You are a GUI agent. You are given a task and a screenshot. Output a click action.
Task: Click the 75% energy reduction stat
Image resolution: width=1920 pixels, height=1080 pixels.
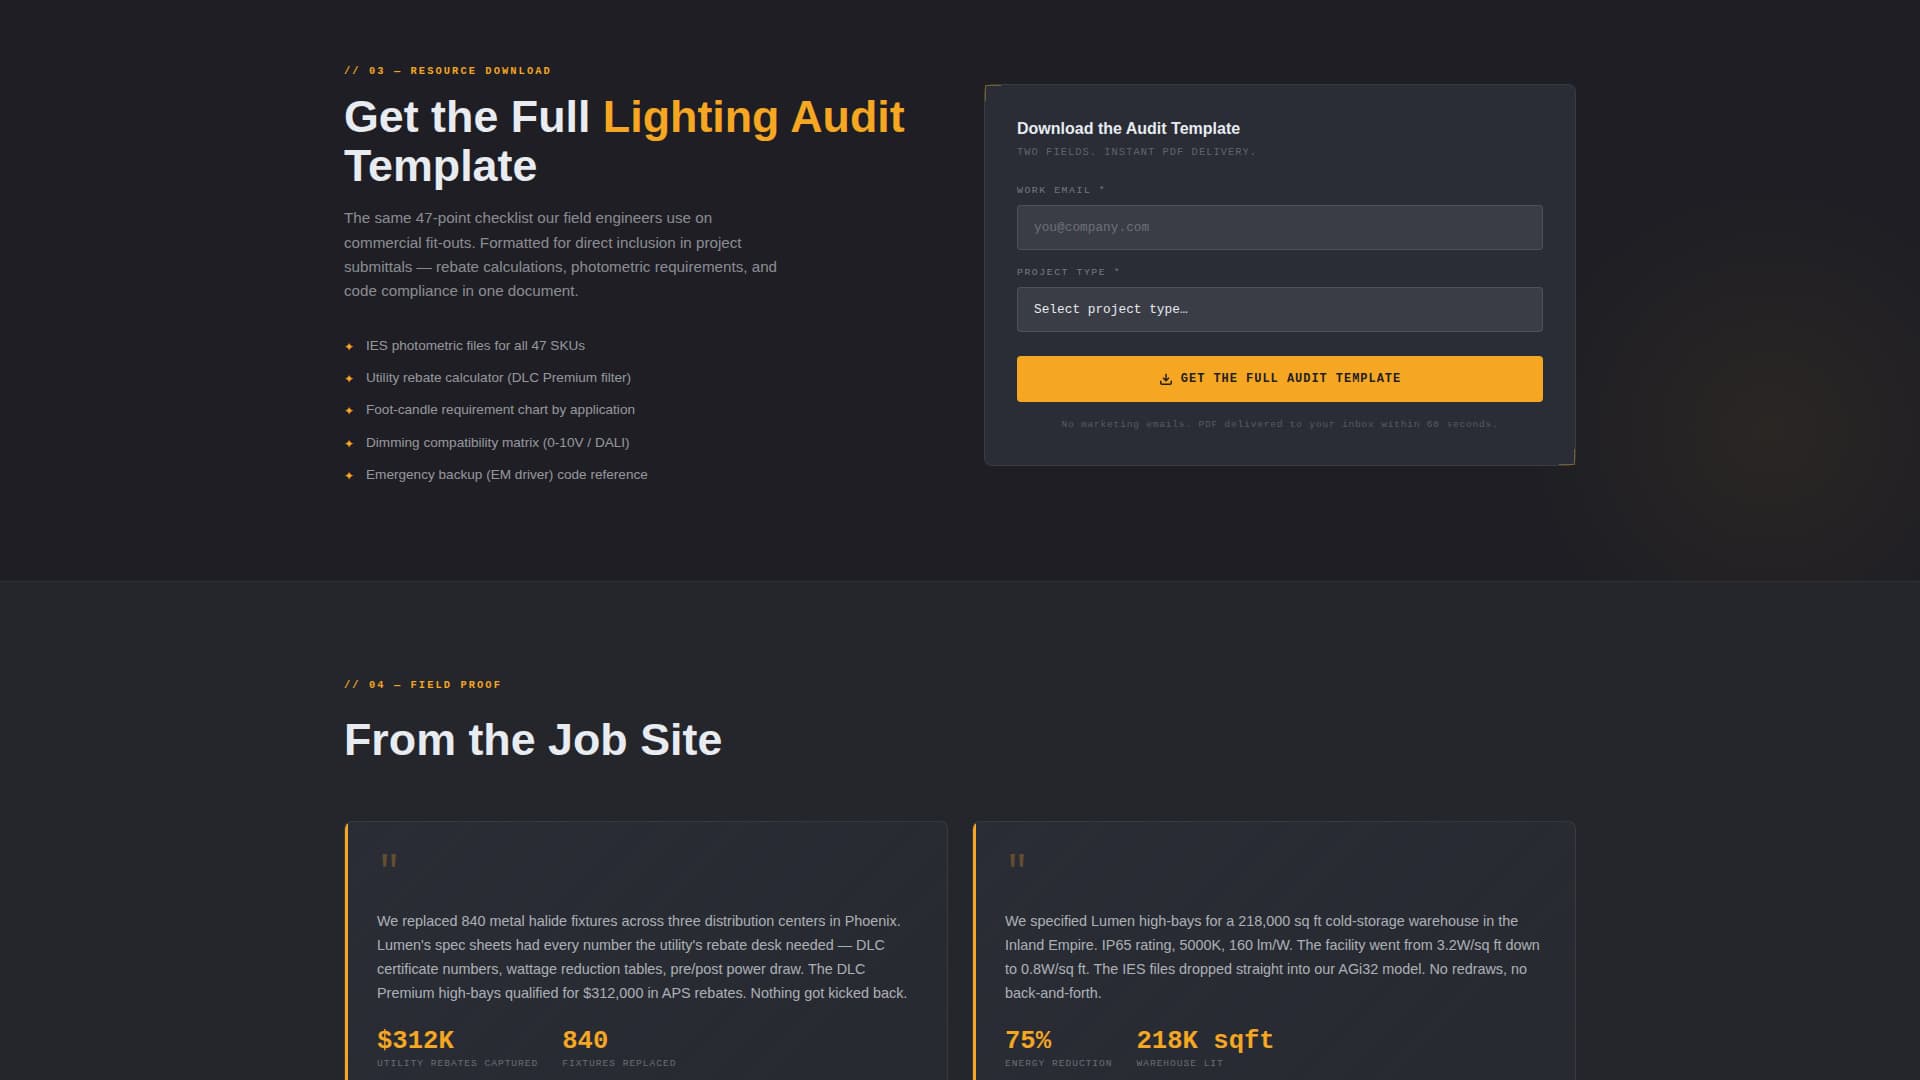(1028, 1040)
